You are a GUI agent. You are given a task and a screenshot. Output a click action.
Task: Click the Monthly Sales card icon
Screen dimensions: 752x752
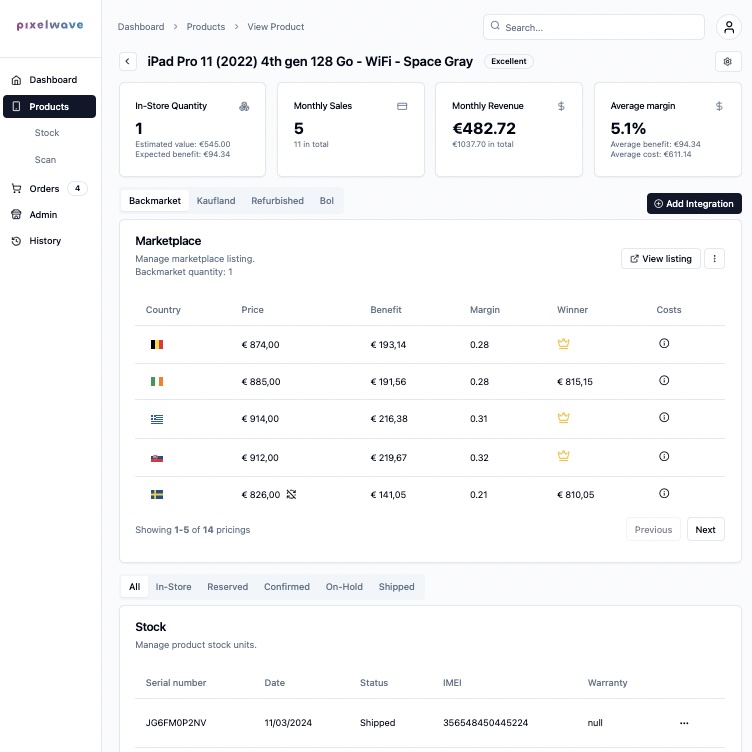(402, 106)
